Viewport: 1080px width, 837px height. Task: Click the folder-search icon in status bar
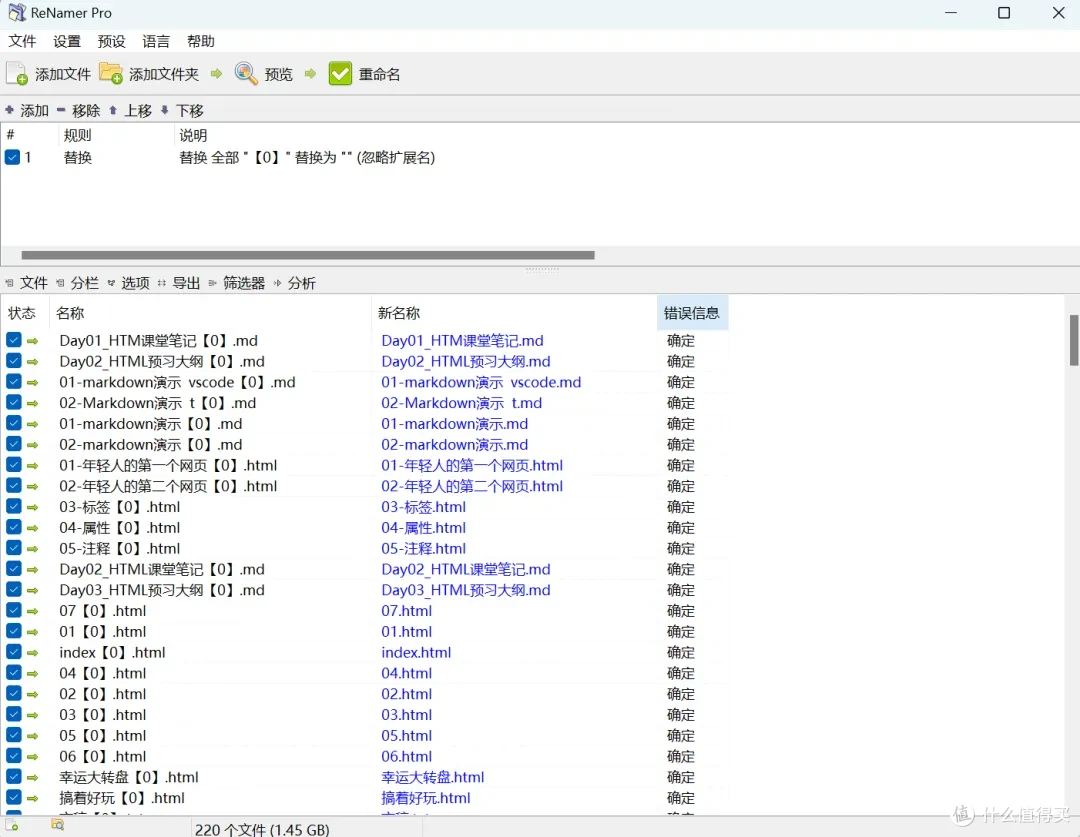[58, 824]
